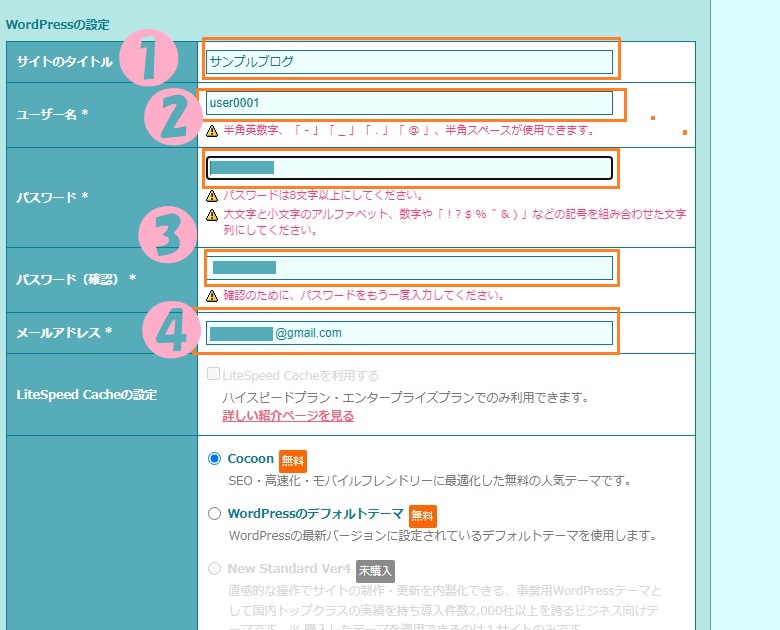This screenshot has height=630, width=780.
Task: Open the 詳しい紹介ページを見る link
Action: (288, 416)
